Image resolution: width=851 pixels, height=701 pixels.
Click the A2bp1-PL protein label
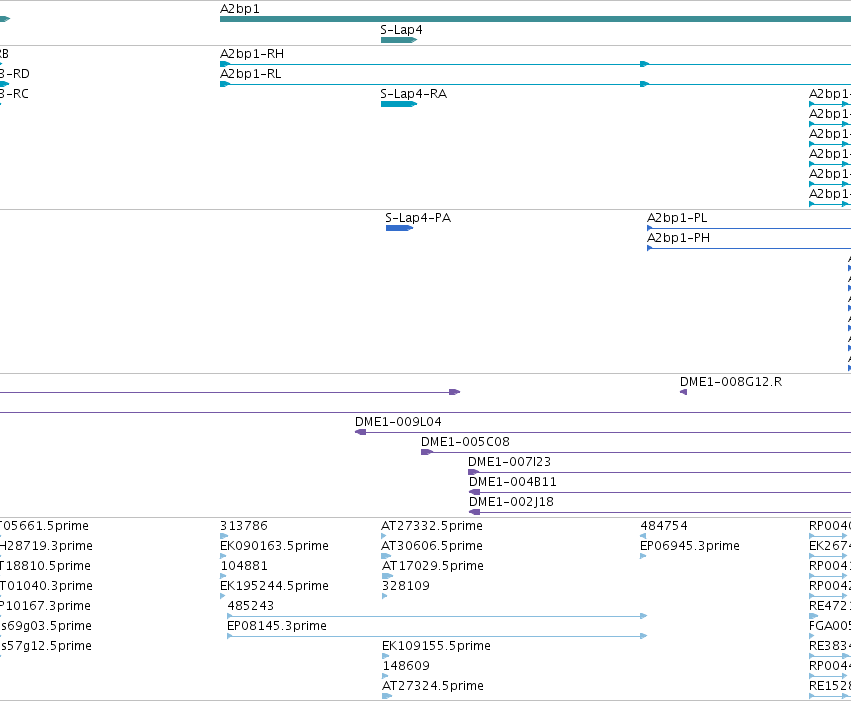click(677, 218)
